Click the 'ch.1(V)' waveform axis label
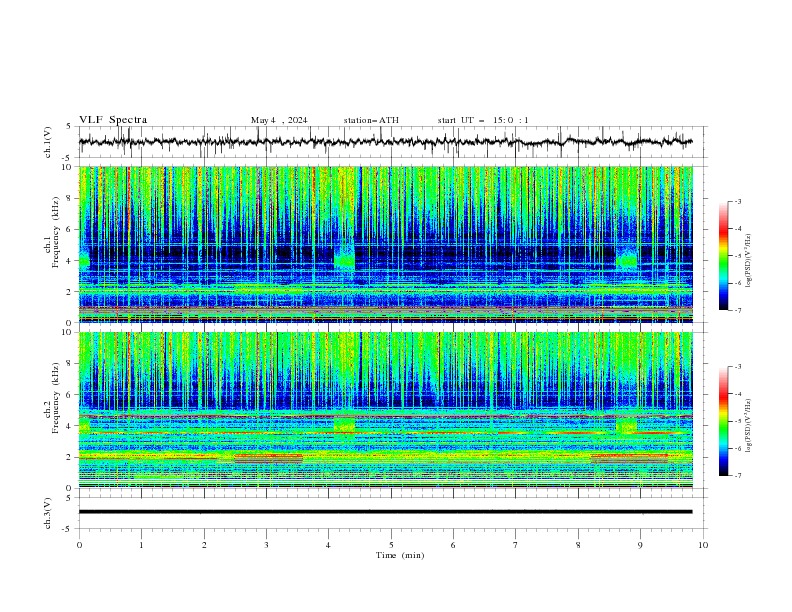Image resolution: width=792 pixels, height=612 pixels. 48,142
